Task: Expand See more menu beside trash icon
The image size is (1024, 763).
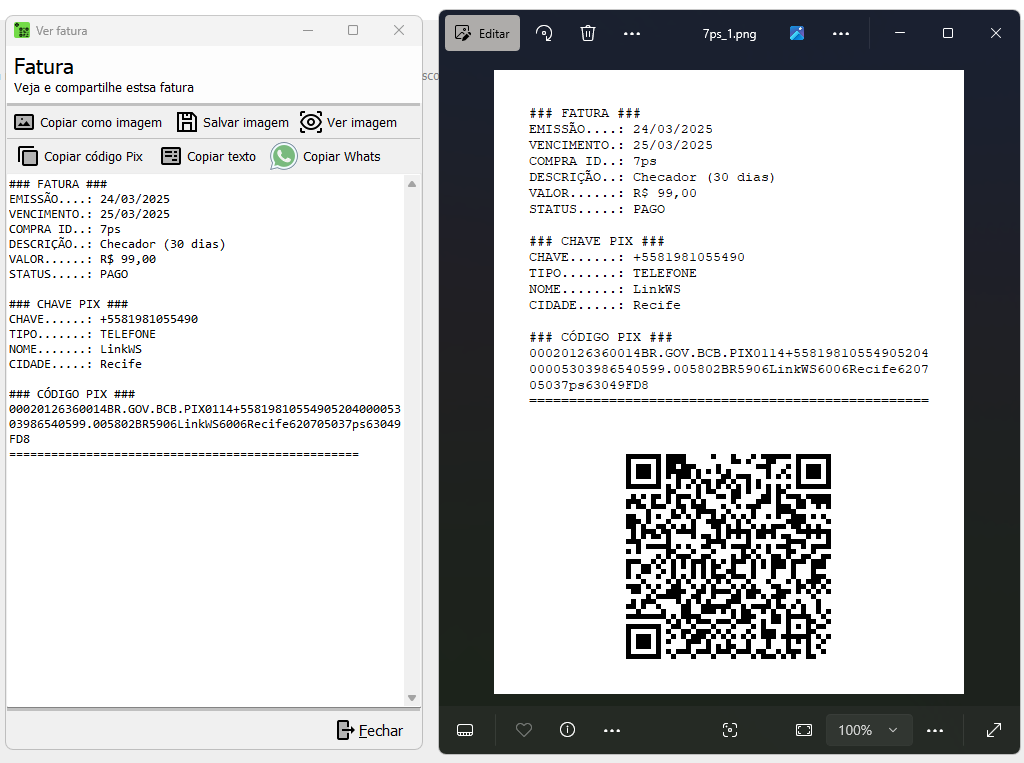Action: click(x=632, y=33)
